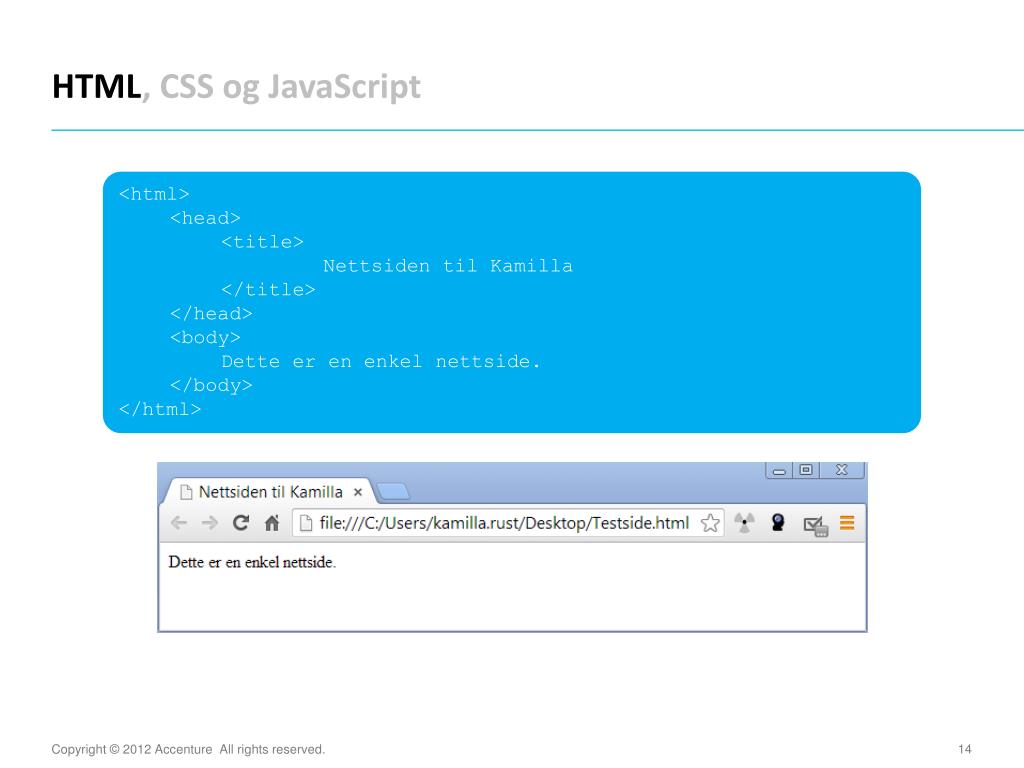This screenshot has width=1024, height=768.
Task: Close the Nettsiden til Kamilla tab
Action: click(x=358, y=492)
